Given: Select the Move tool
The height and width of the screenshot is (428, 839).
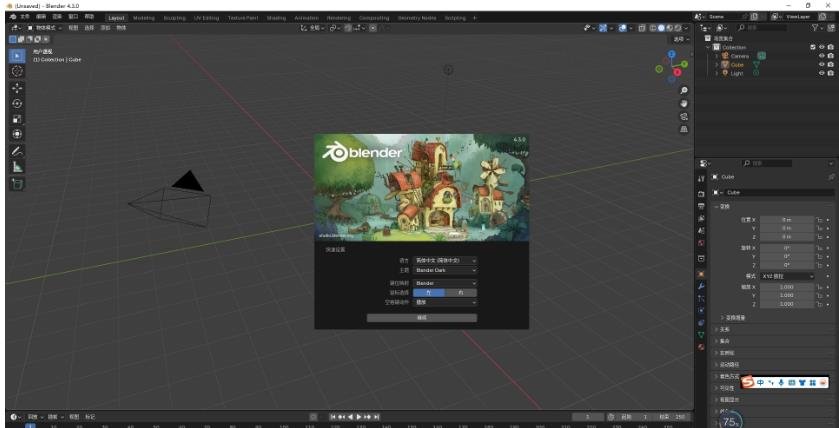Looking at the screenshot, I should pyautogui.click(x=17, y=88).
